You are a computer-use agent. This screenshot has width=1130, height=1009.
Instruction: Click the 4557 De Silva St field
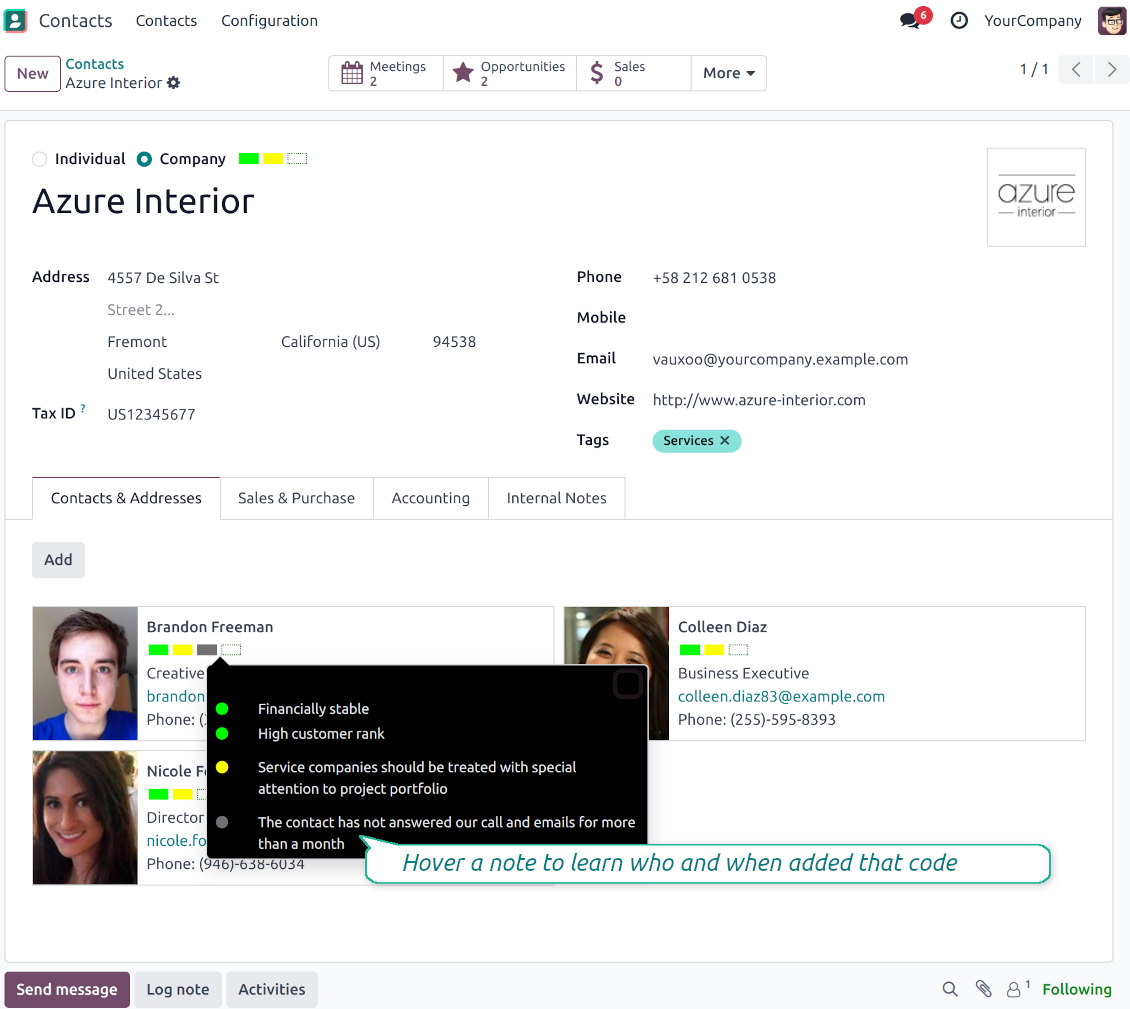163,278
